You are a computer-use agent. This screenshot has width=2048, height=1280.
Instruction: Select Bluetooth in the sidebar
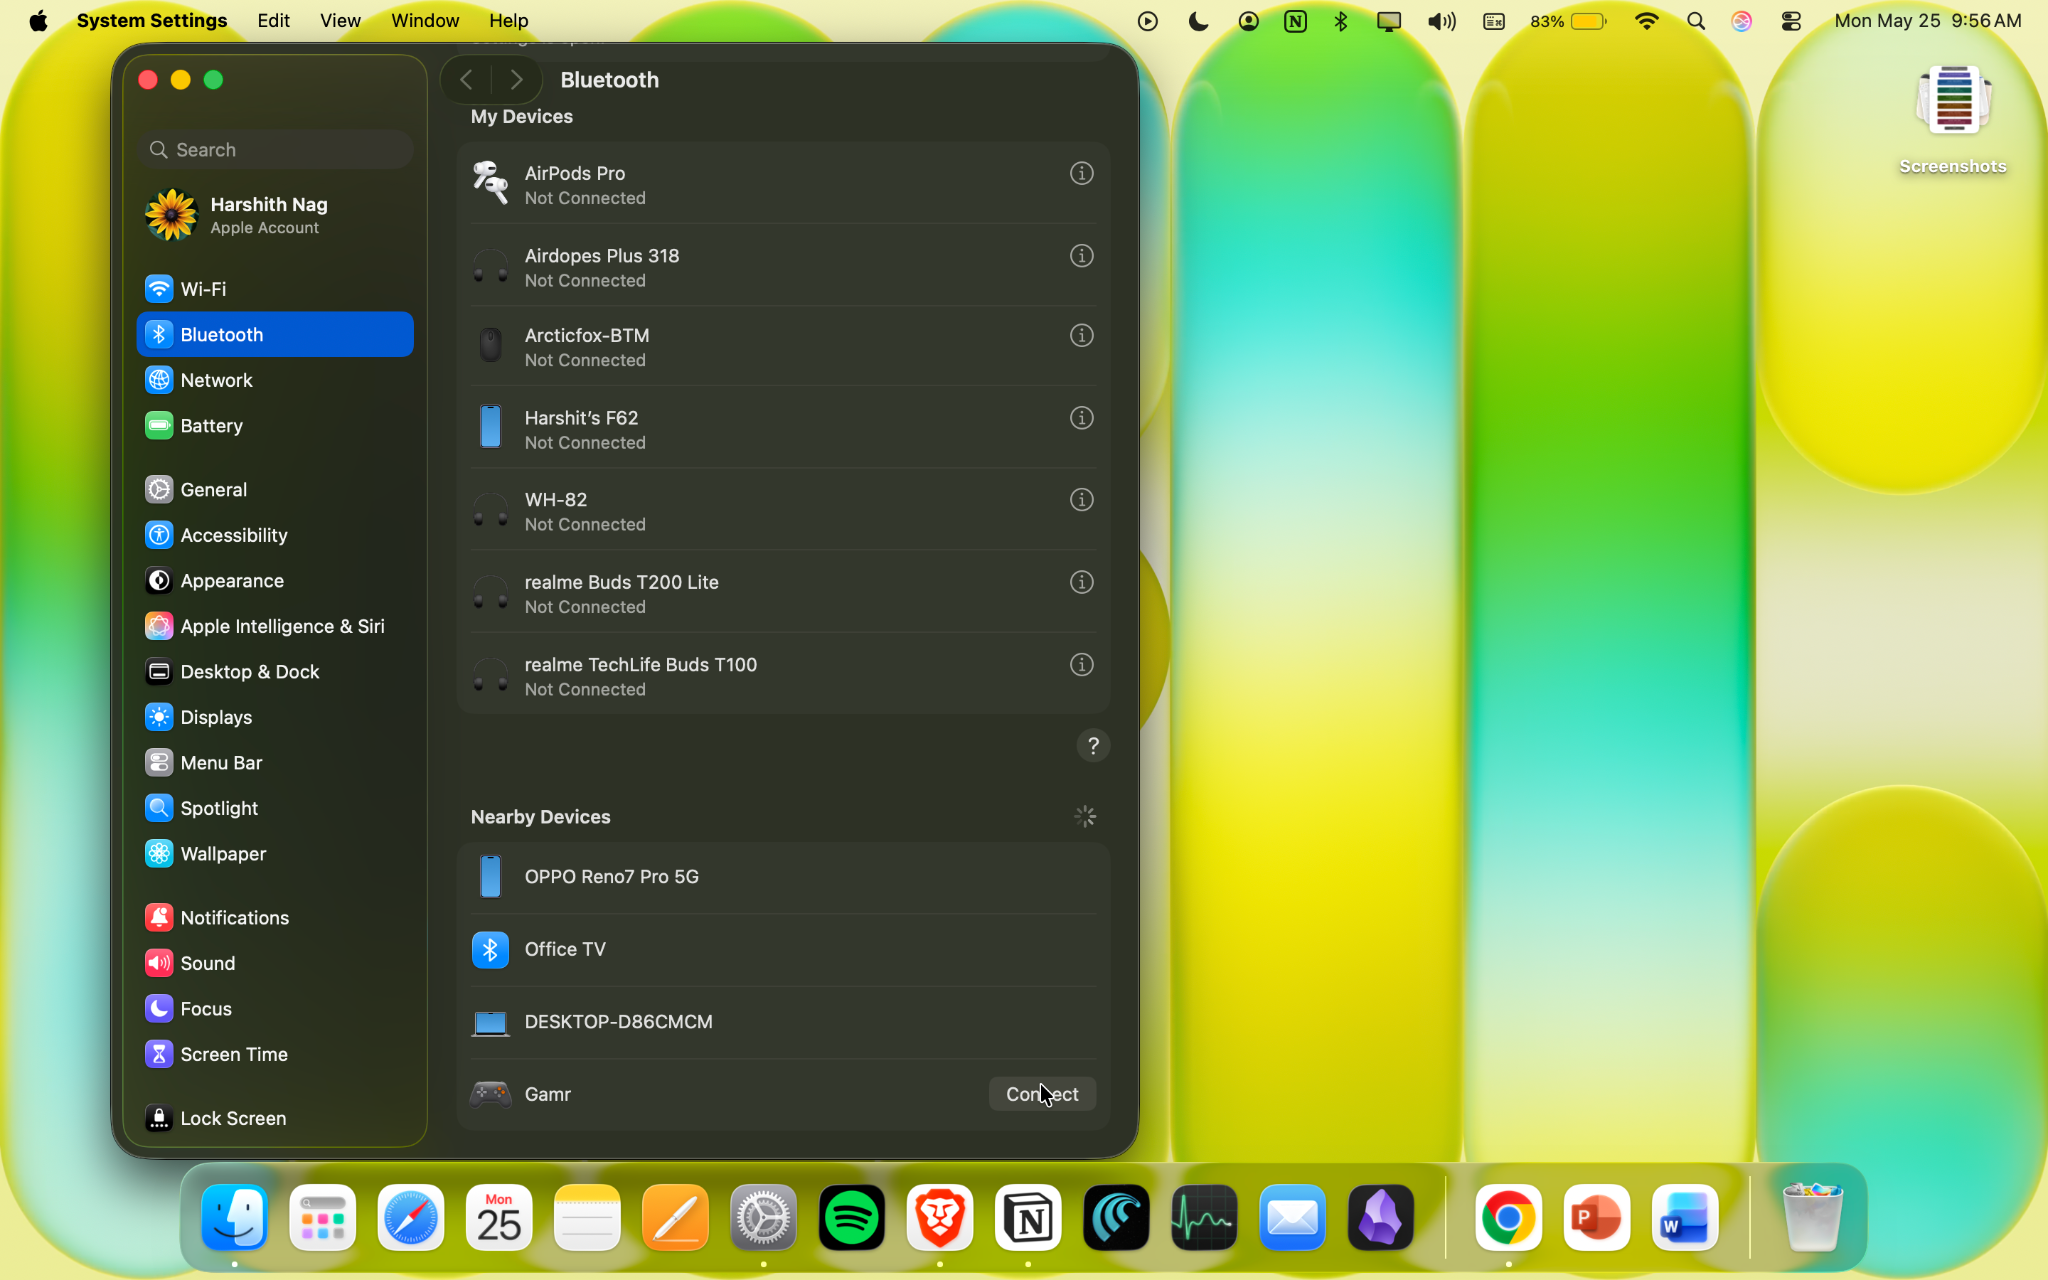[x=275, y=335]
